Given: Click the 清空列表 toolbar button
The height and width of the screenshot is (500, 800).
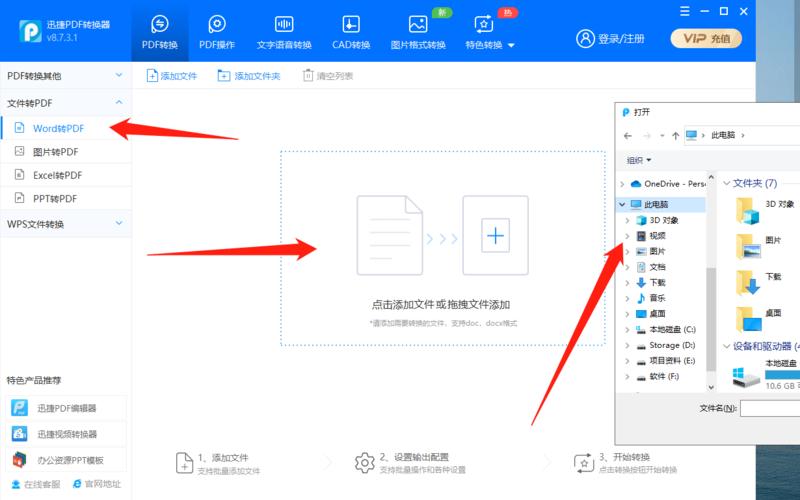Looking at the screenshot, I should 328,76.
